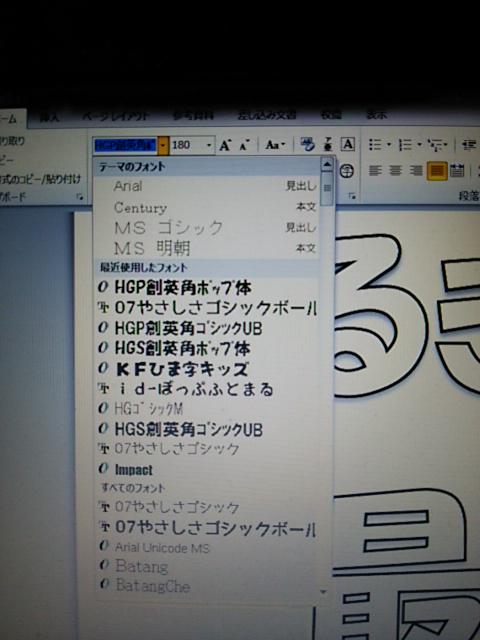The image size is (480, 640).
Task: Apply numbered list formatting
Action: coord(405,144)
